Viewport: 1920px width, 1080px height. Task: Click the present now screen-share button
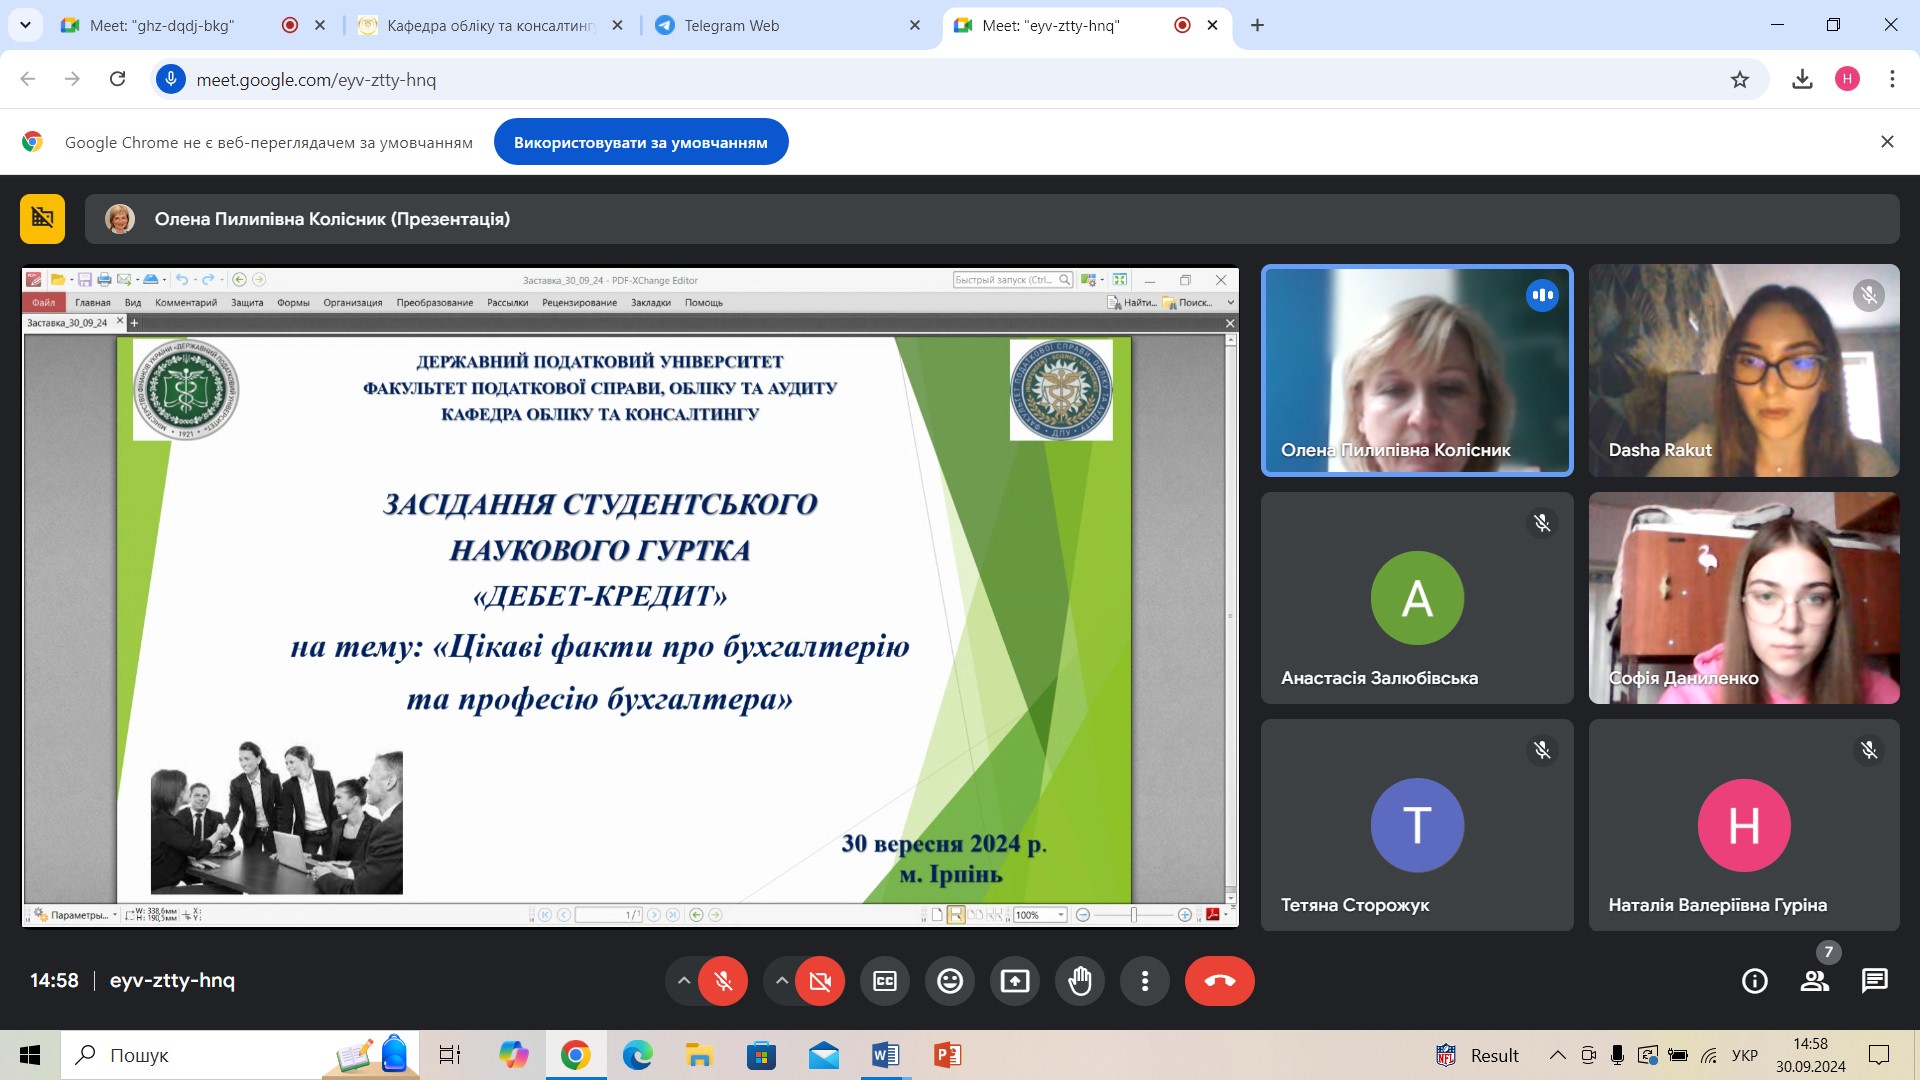click(1015, 981)
